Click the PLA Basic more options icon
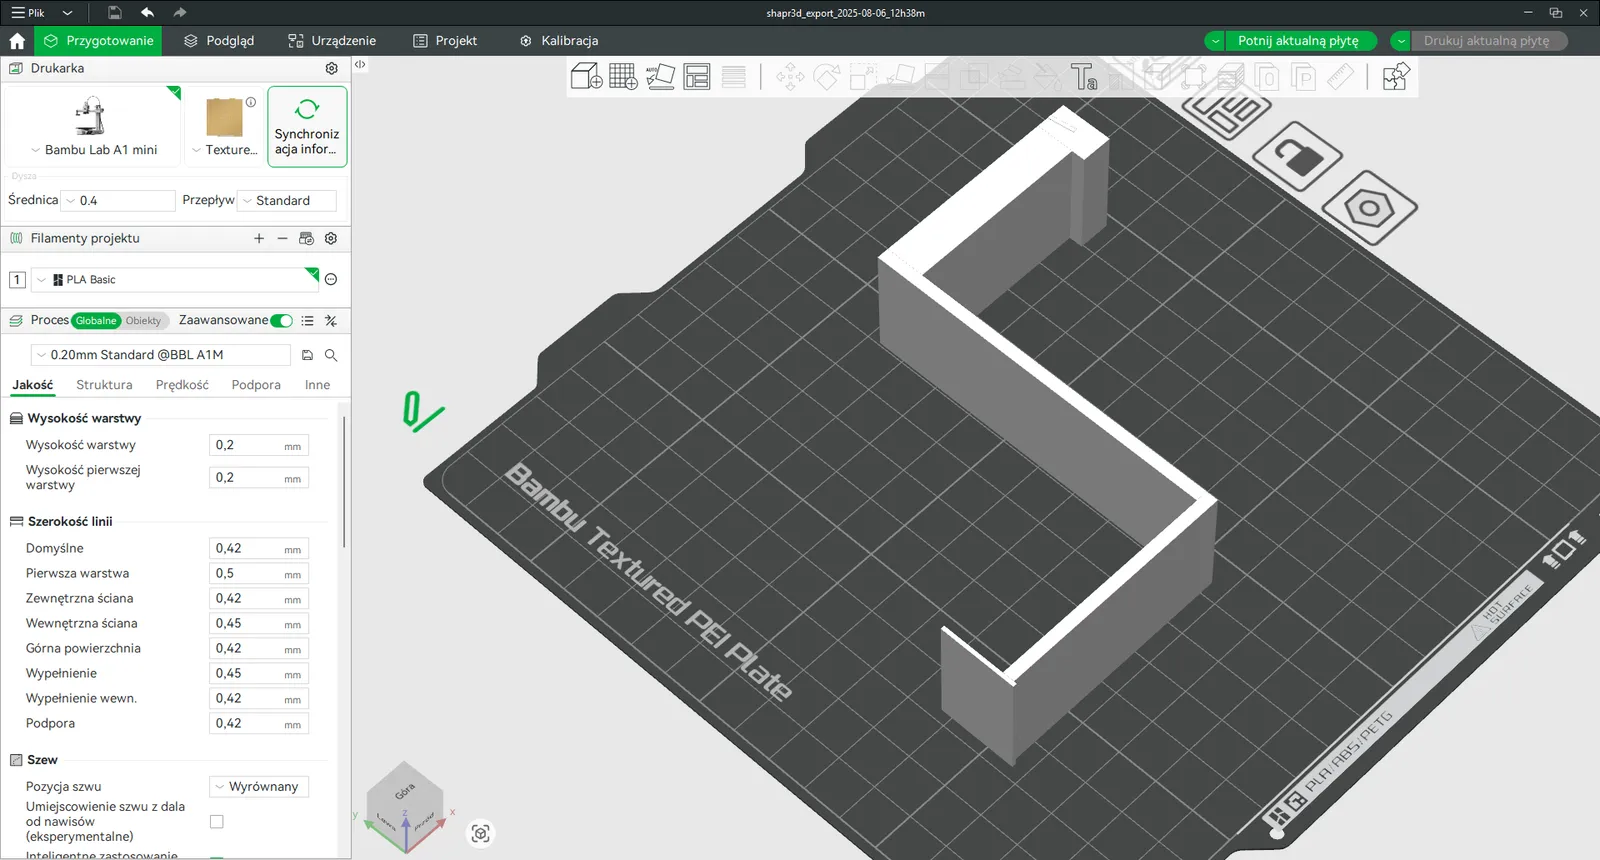1600x860 pixels. click(x=331, y=279)
